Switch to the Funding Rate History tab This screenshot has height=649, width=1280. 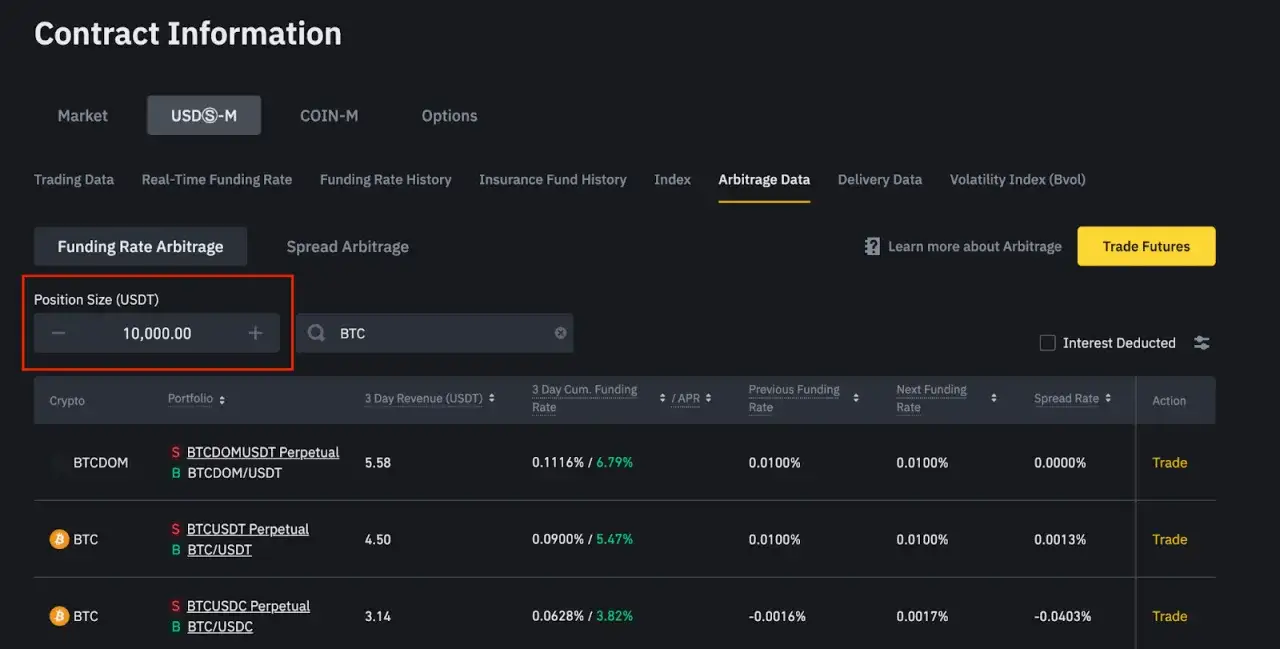coord(385,180)
